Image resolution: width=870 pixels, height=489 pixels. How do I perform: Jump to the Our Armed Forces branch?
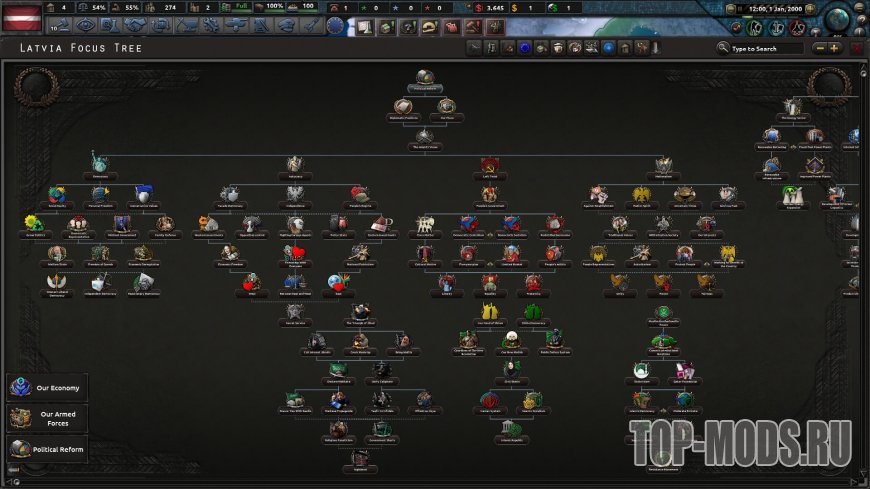(46, 417)
